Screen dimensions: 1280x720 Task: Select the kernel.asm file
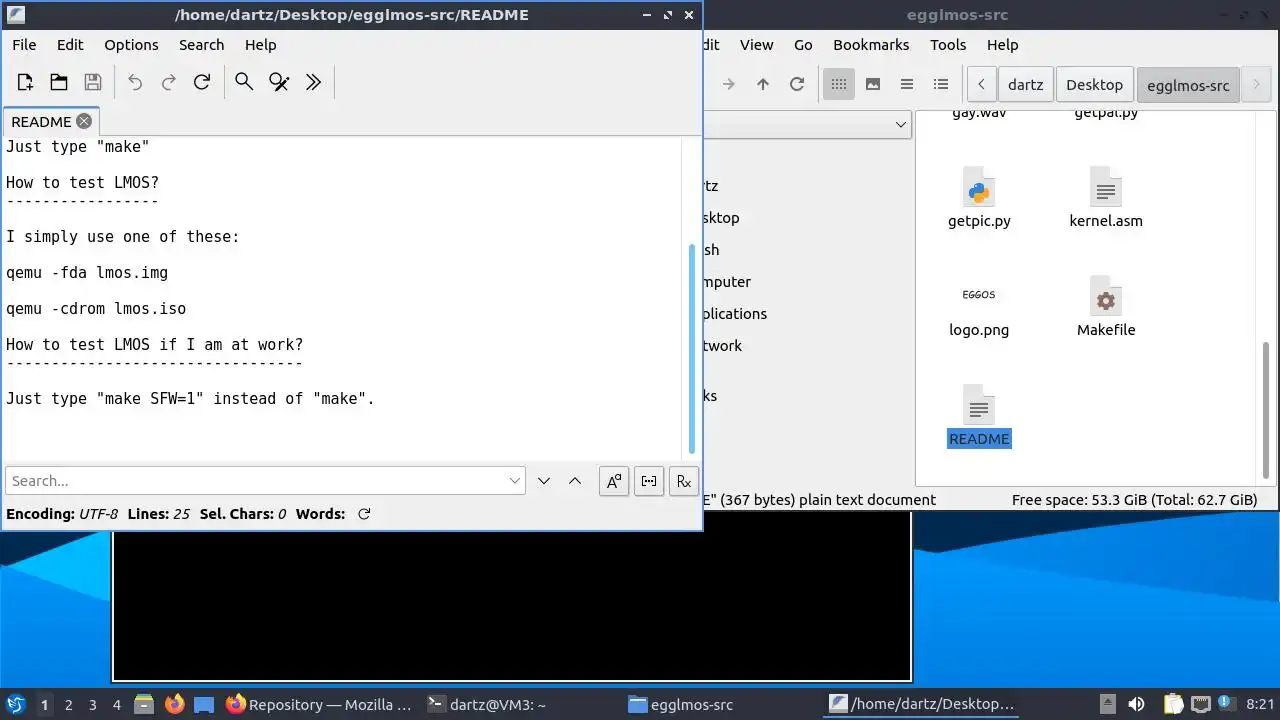tap(1106, 198)
